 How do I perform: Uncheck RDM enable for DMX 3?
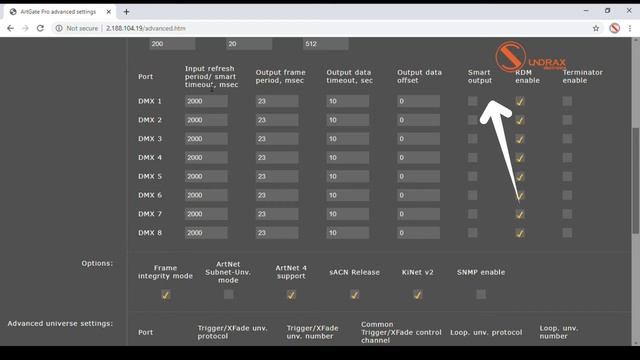coord(520,139)
